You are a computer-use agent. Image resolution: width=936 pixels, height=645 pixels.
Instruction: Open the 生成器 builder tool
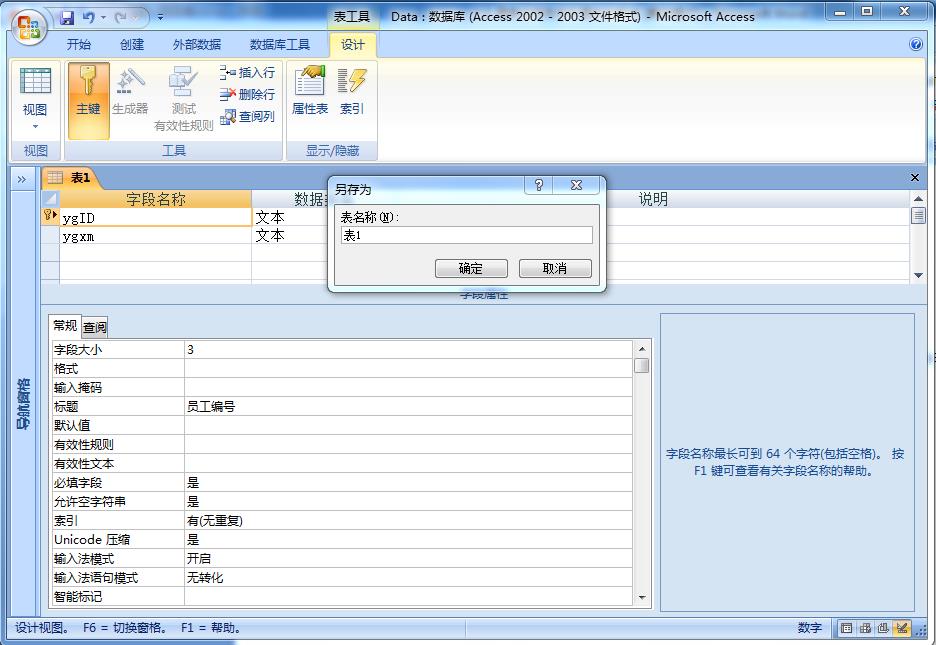pyautogui.click(x=130, y=91)
